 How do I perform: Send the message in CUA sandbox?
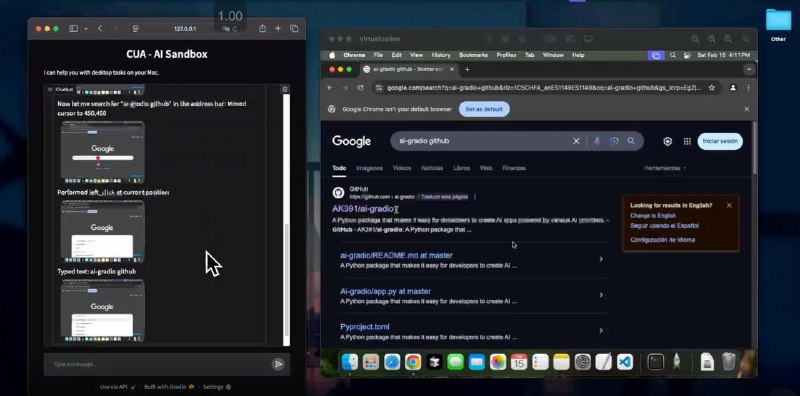click(278, 364)
